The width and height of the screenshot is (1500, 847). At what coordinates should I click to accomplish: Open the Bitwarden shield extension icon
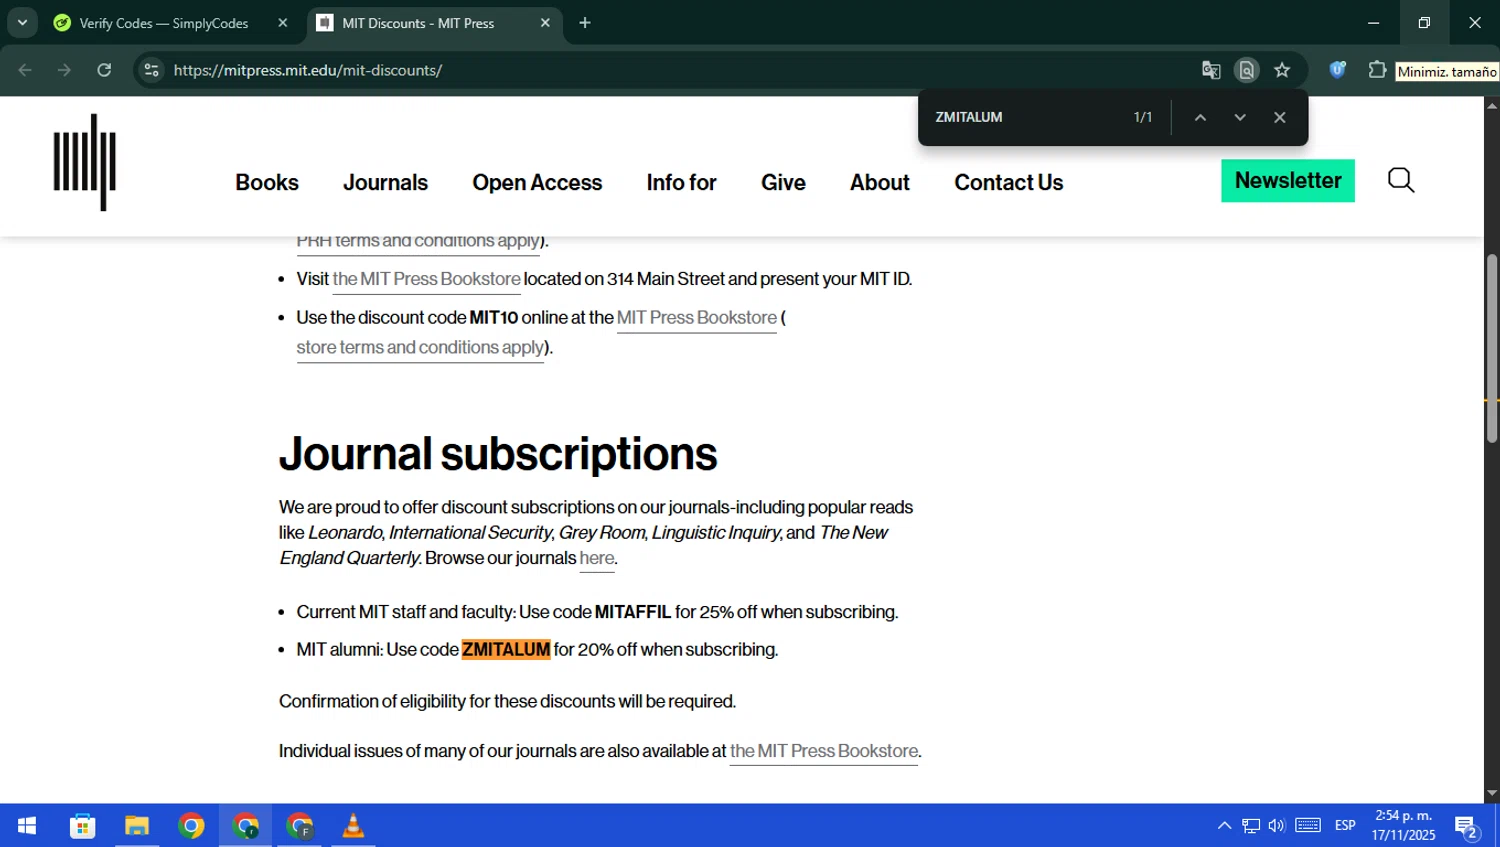(1337, 70)
